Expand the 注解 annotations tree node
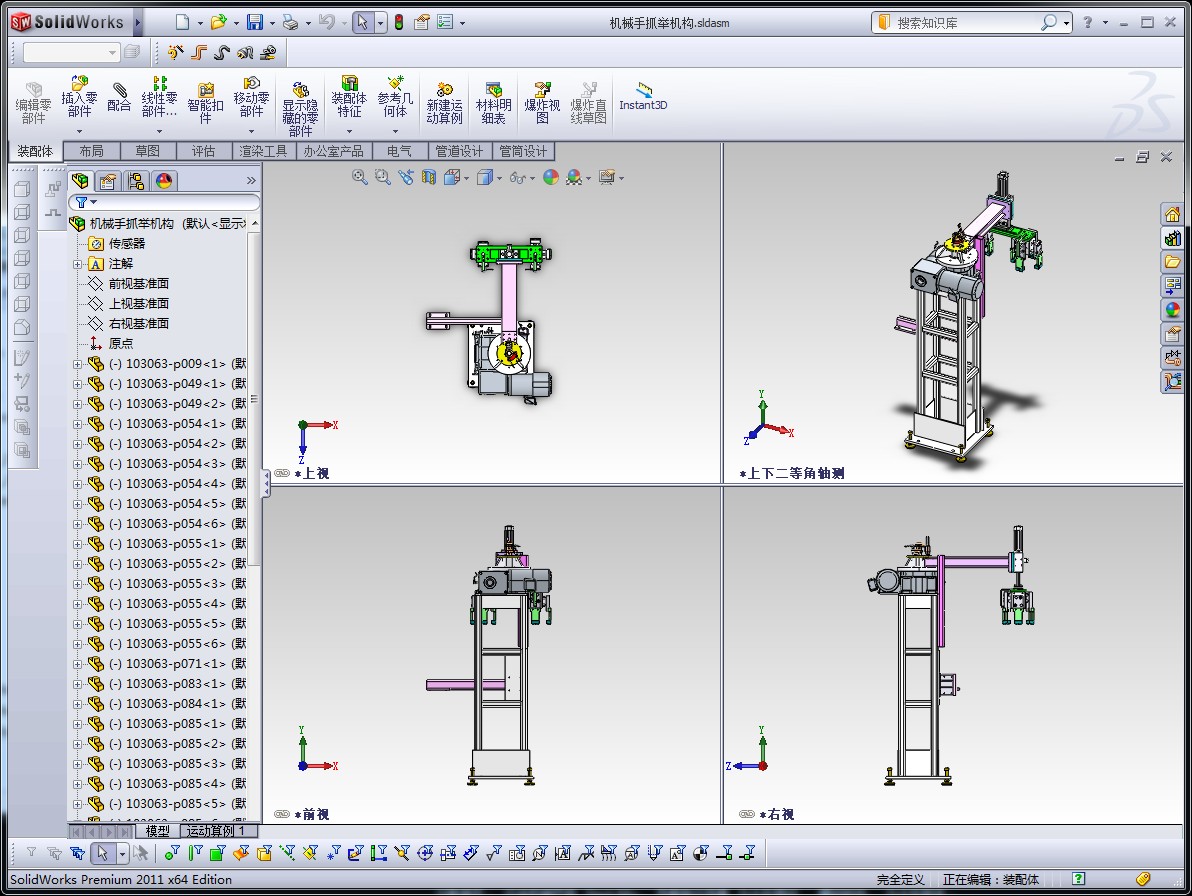Screen dimensions: 1192x896 coord(78,264)
